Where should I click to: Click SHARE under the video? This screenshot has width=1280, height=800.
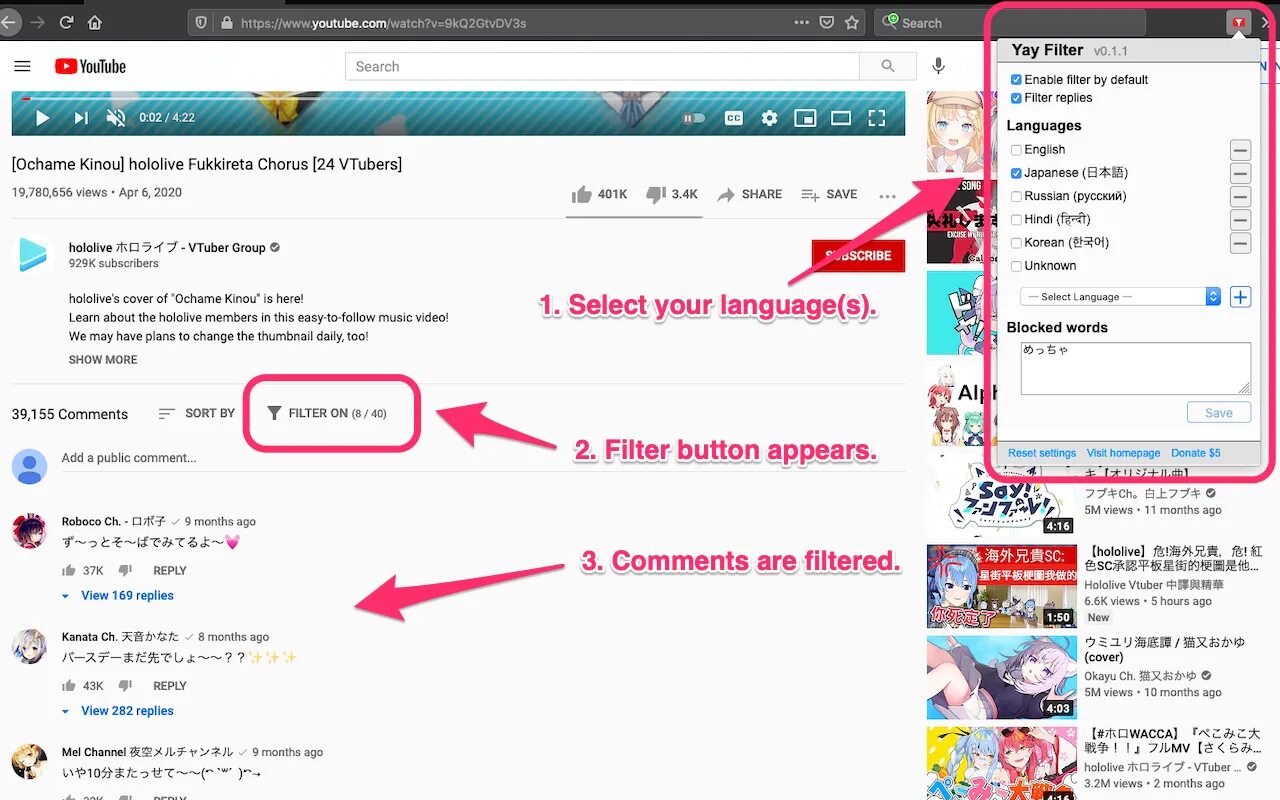(749, 194)
